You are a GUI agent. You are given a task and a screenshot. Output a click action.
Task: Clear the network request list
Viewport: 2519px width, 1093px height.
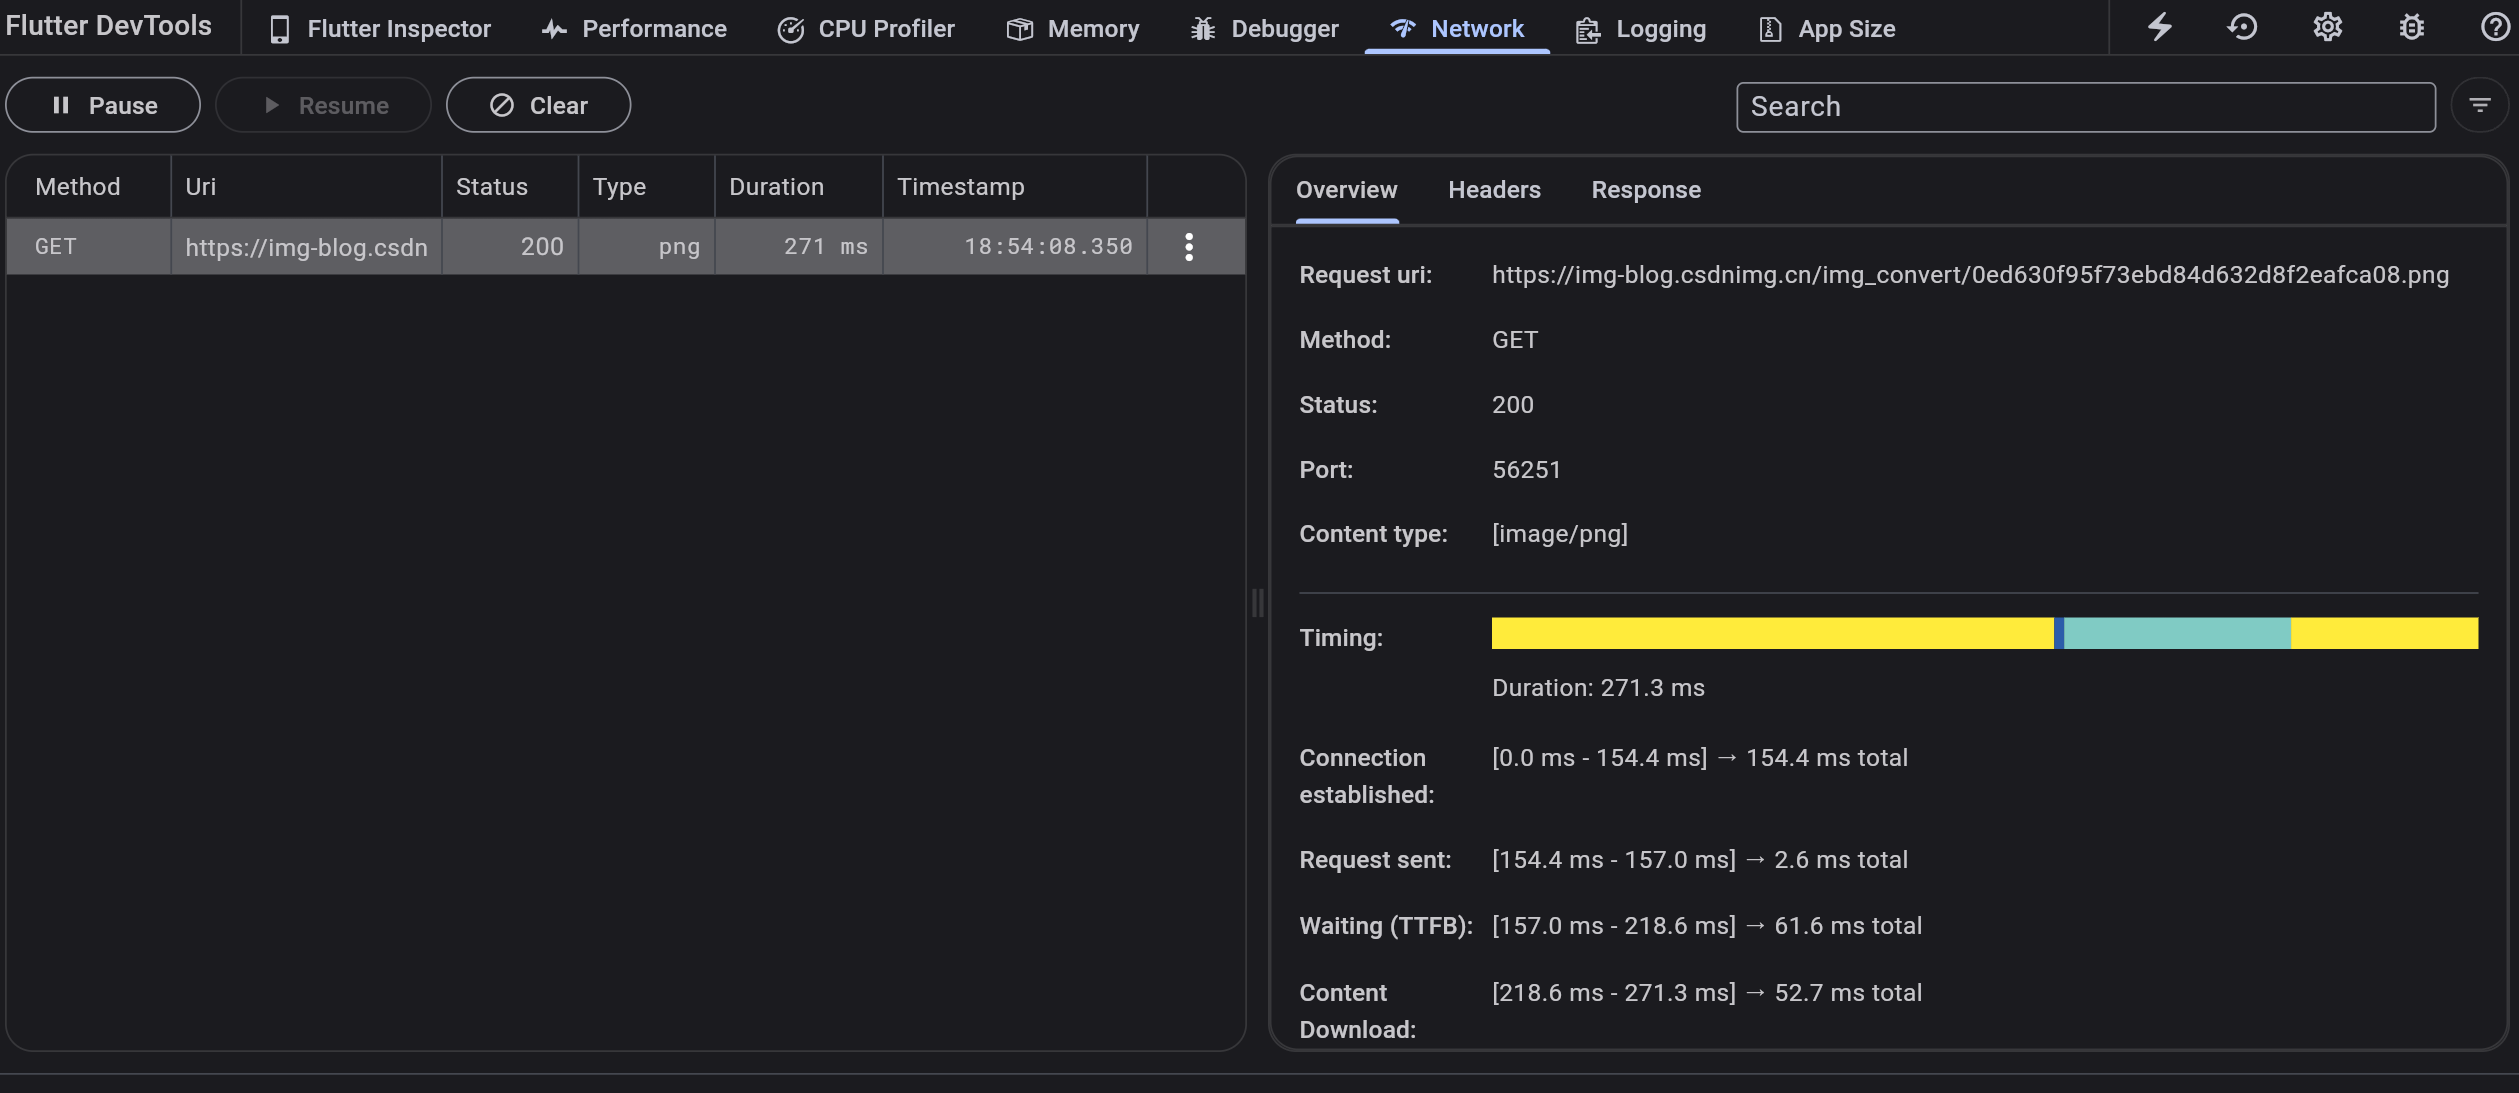[538, 105]
